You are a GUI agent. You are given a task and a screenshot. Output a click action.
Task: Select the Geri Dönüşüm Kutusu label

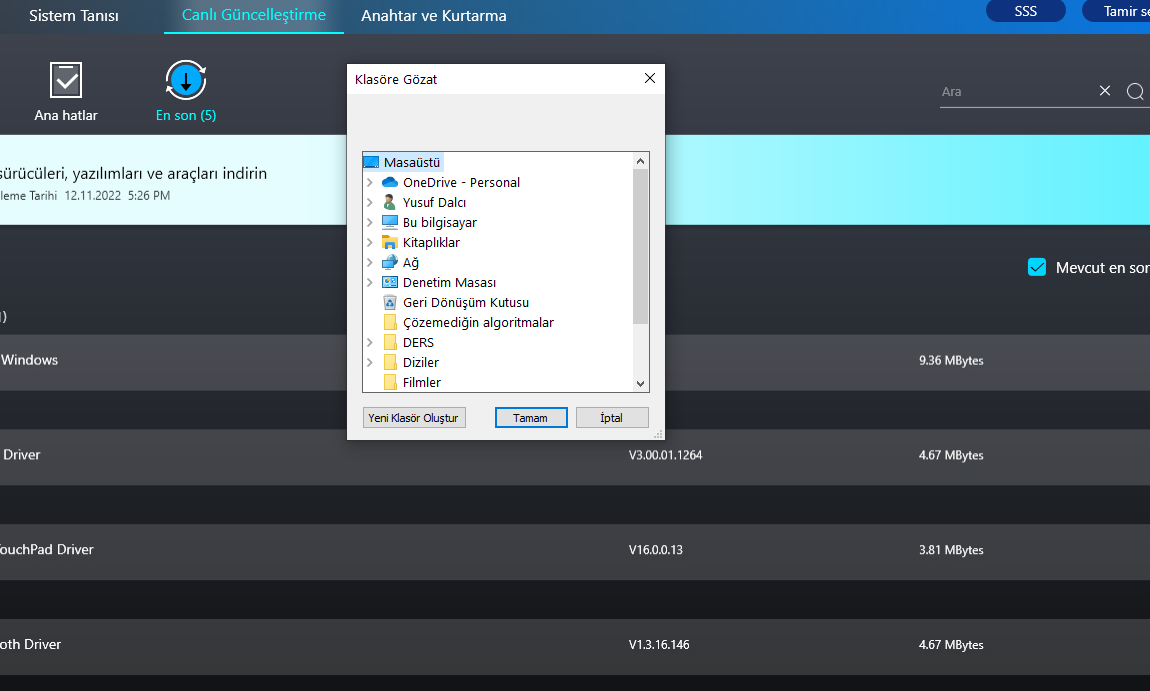(466, 302)
